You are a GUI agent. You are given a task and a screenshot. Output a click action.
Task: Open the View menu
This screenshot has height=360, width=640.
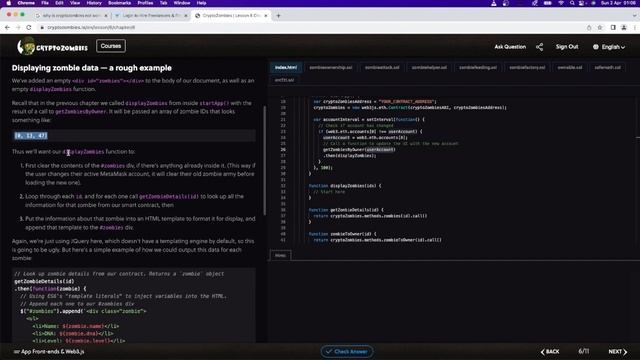[x=75, y=3]
